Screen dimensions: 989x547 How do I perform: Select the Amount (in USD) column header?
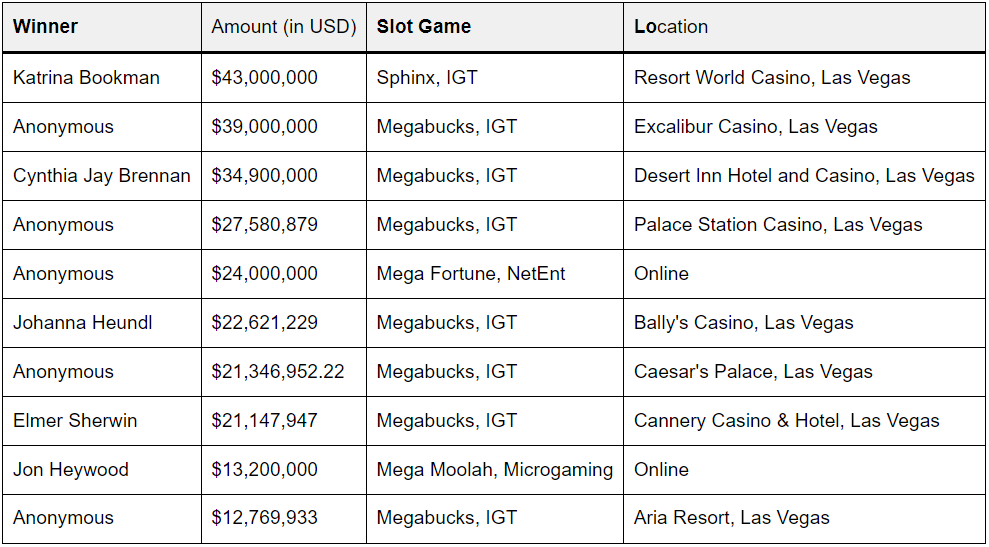click(x=284, y=27)
